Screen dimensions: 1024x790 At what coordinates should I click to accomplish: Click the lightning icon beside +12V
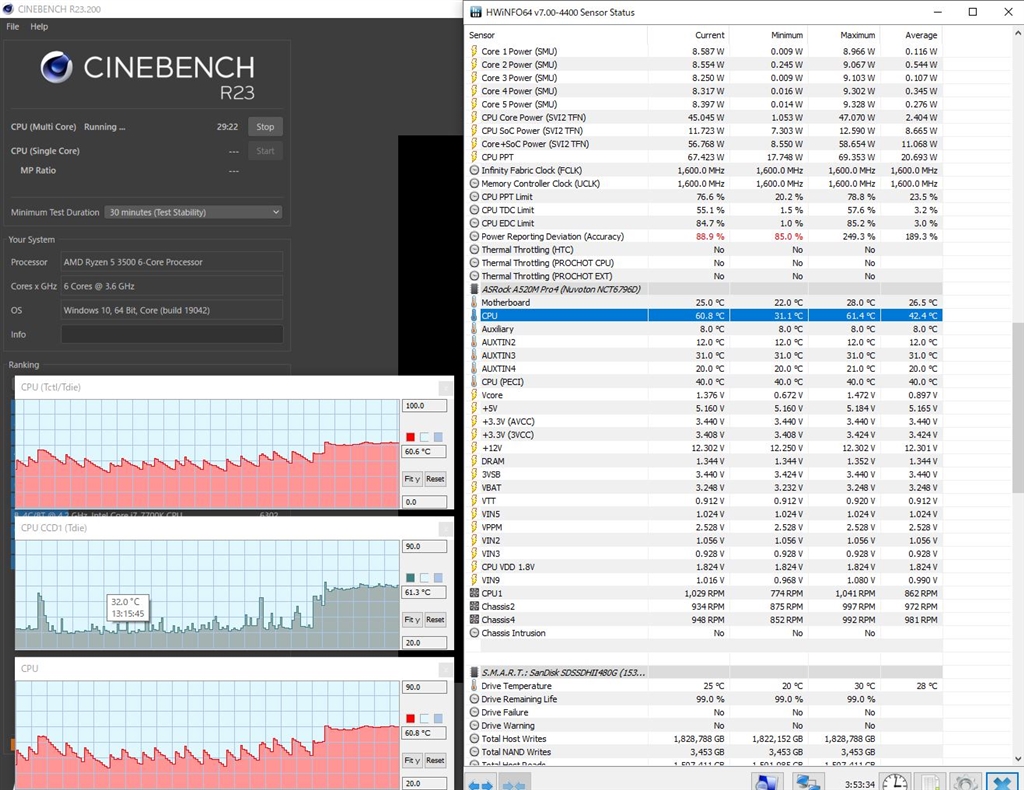[474, 448]
